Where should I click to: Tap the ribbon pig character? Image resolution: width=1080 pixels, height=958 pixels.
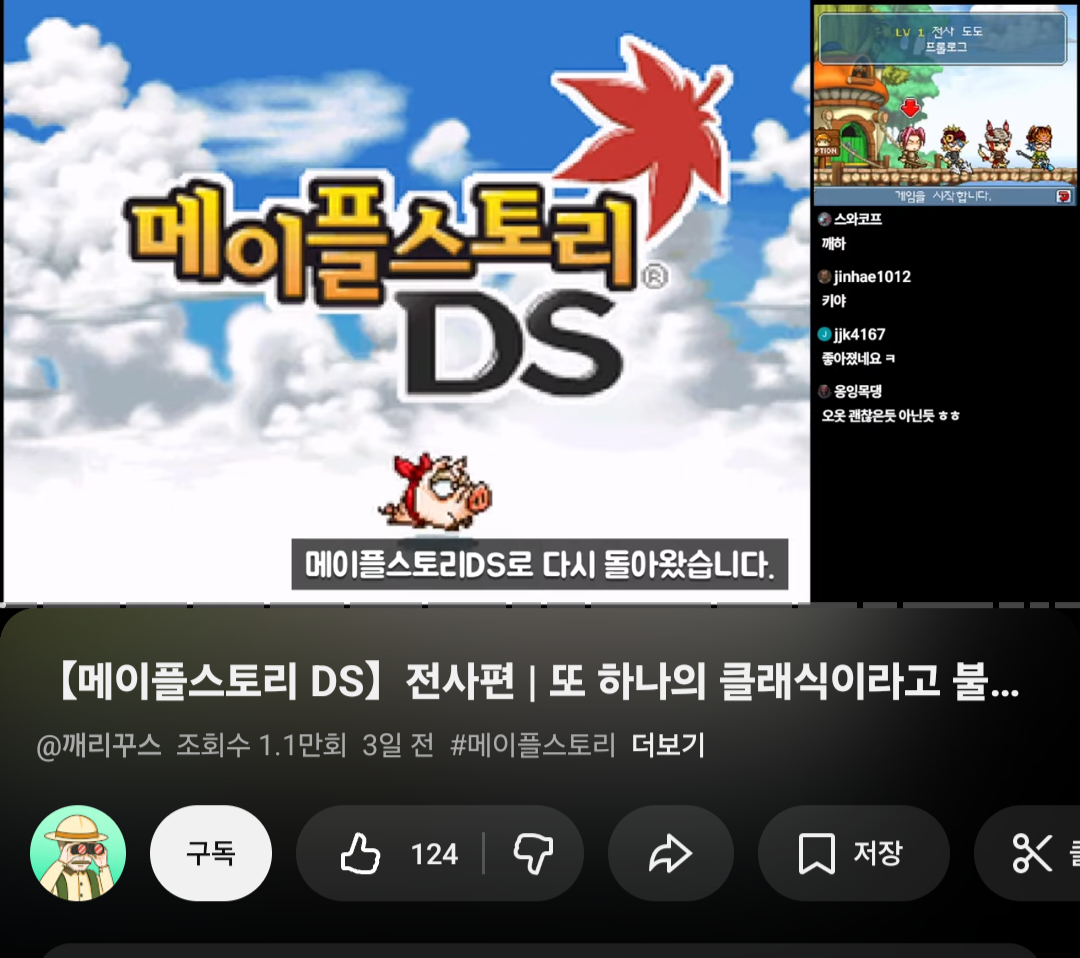point(435,493)
